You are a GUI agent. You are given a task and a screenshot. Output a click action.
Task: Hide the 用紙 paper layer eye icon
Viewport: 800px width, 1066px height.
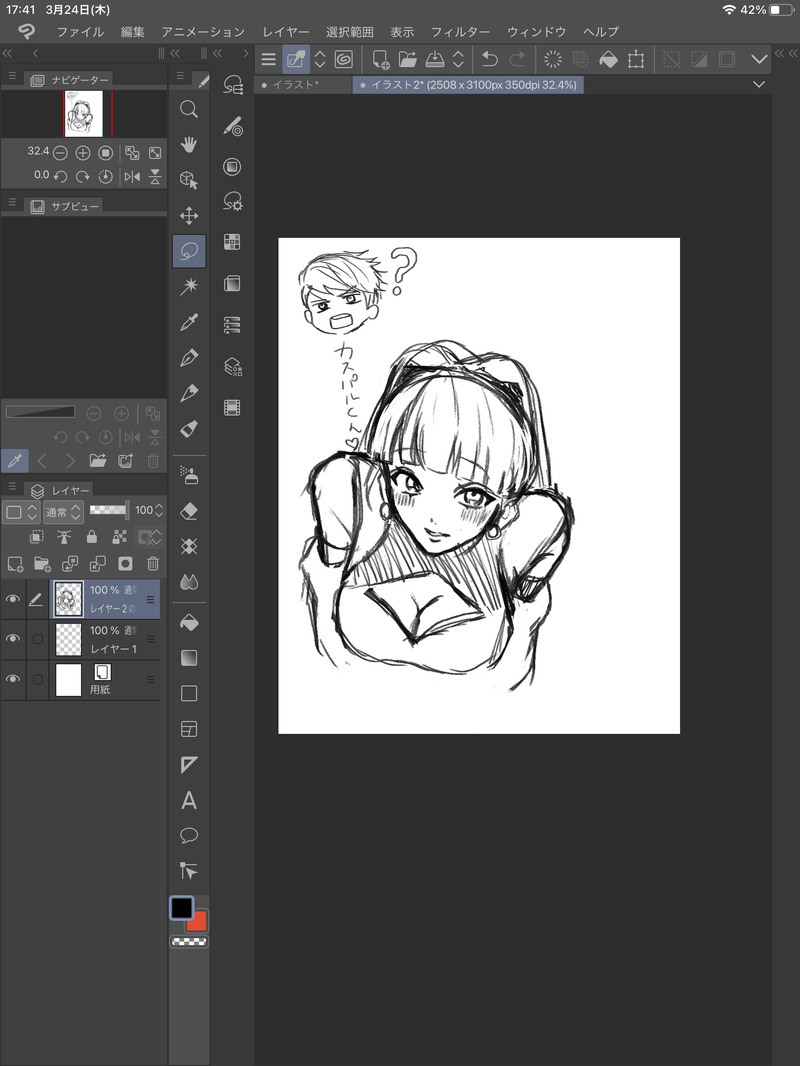click(13, 679)
